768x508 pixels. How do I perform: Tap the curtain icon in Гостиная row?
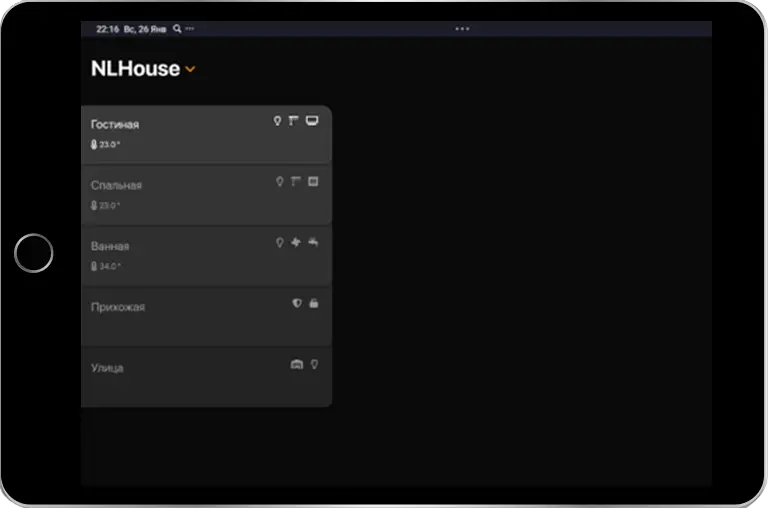294,121
